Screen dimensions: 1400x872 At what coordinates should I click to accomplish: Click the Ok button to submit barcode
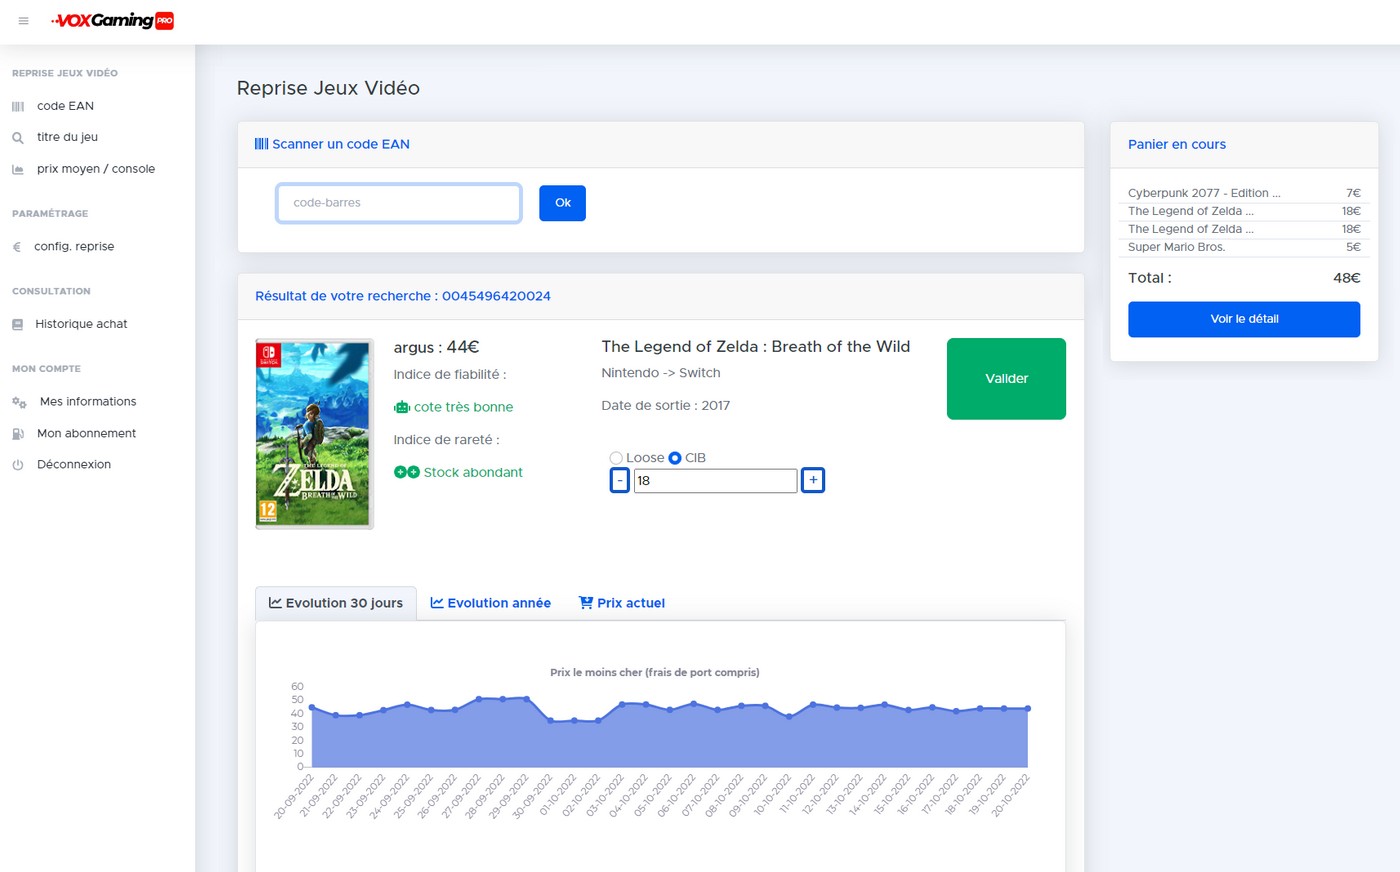[563, 203]
